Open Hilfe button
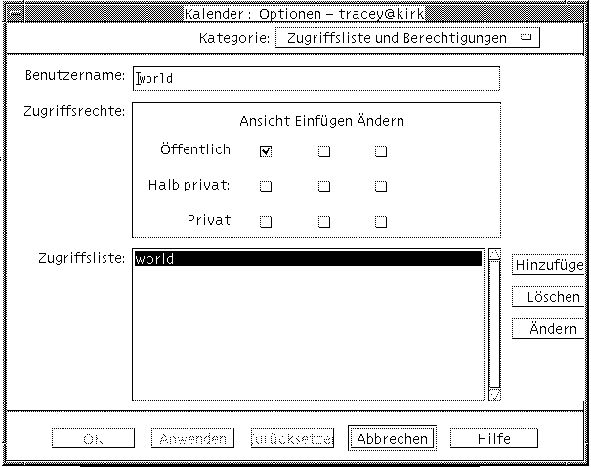This screenshot has height=467, width=591. pyautogui.click(x=494, y=438)
